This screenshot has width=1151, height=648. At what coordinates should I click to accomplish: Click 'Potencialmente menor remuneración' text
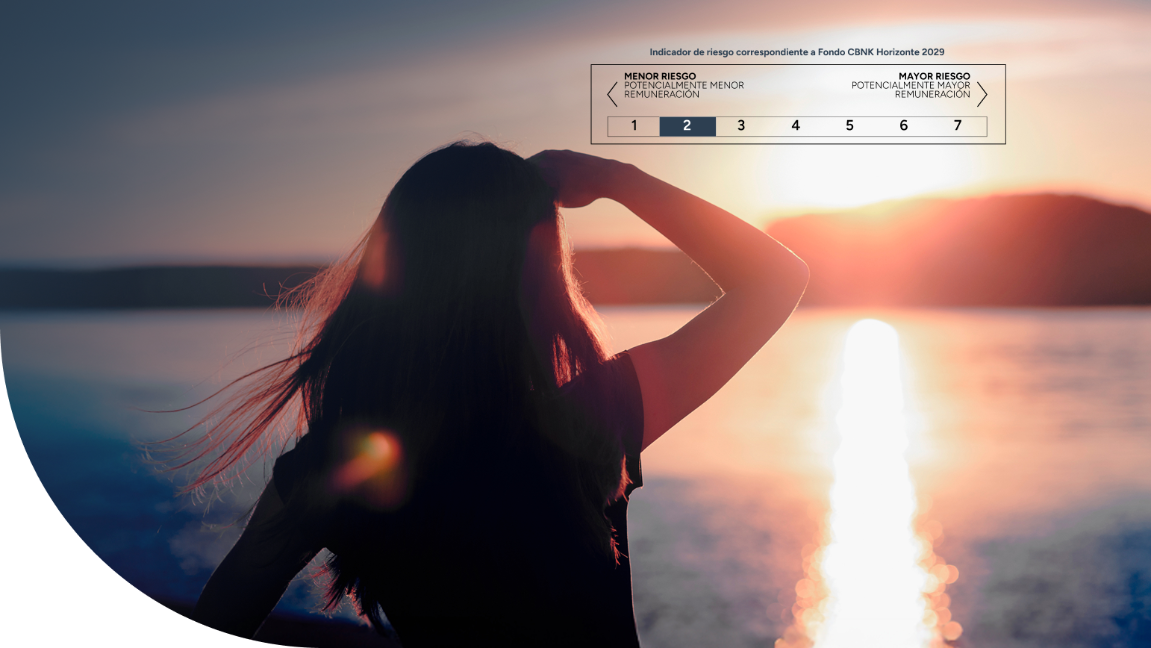coord(684,90)
